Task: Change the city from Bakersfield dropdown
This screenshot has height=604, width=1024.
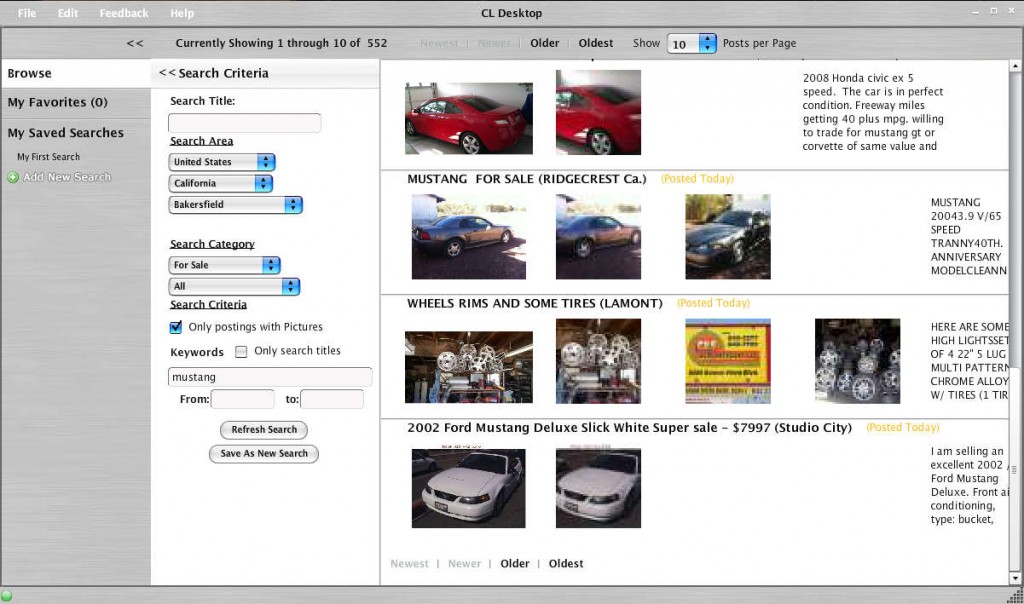Action: point(292,204)
